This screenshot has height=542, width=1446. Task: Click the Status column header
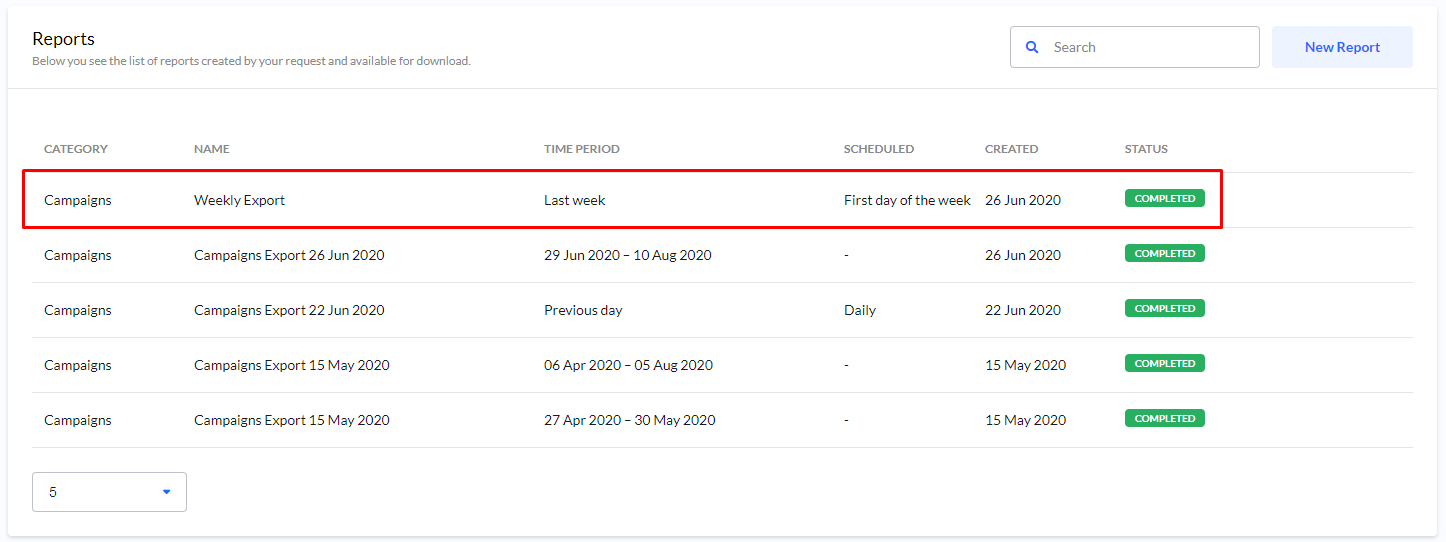click(x=1145, y=149)
